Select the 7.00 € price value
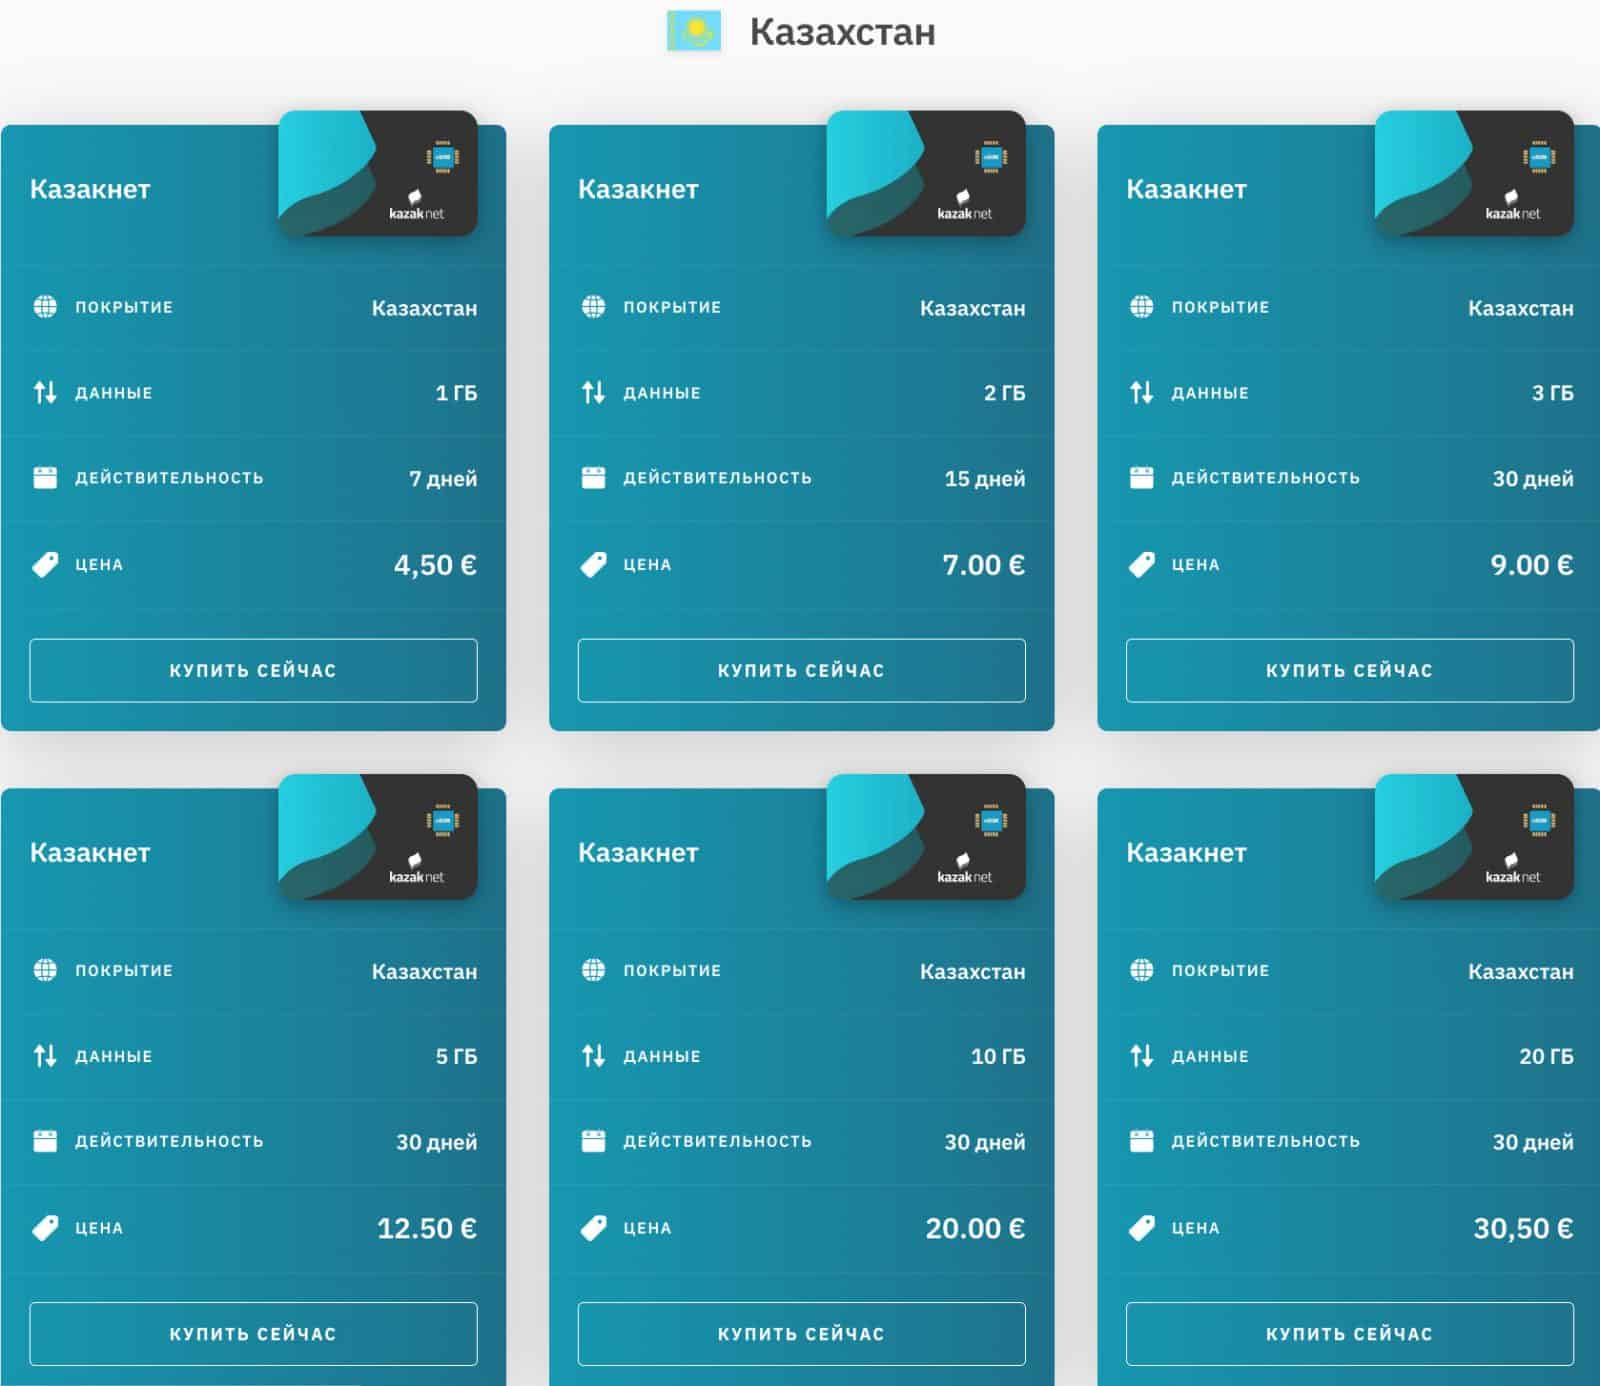Image resolution: width=1600 pixels, height=1386 pixels. tap(983, 565)
